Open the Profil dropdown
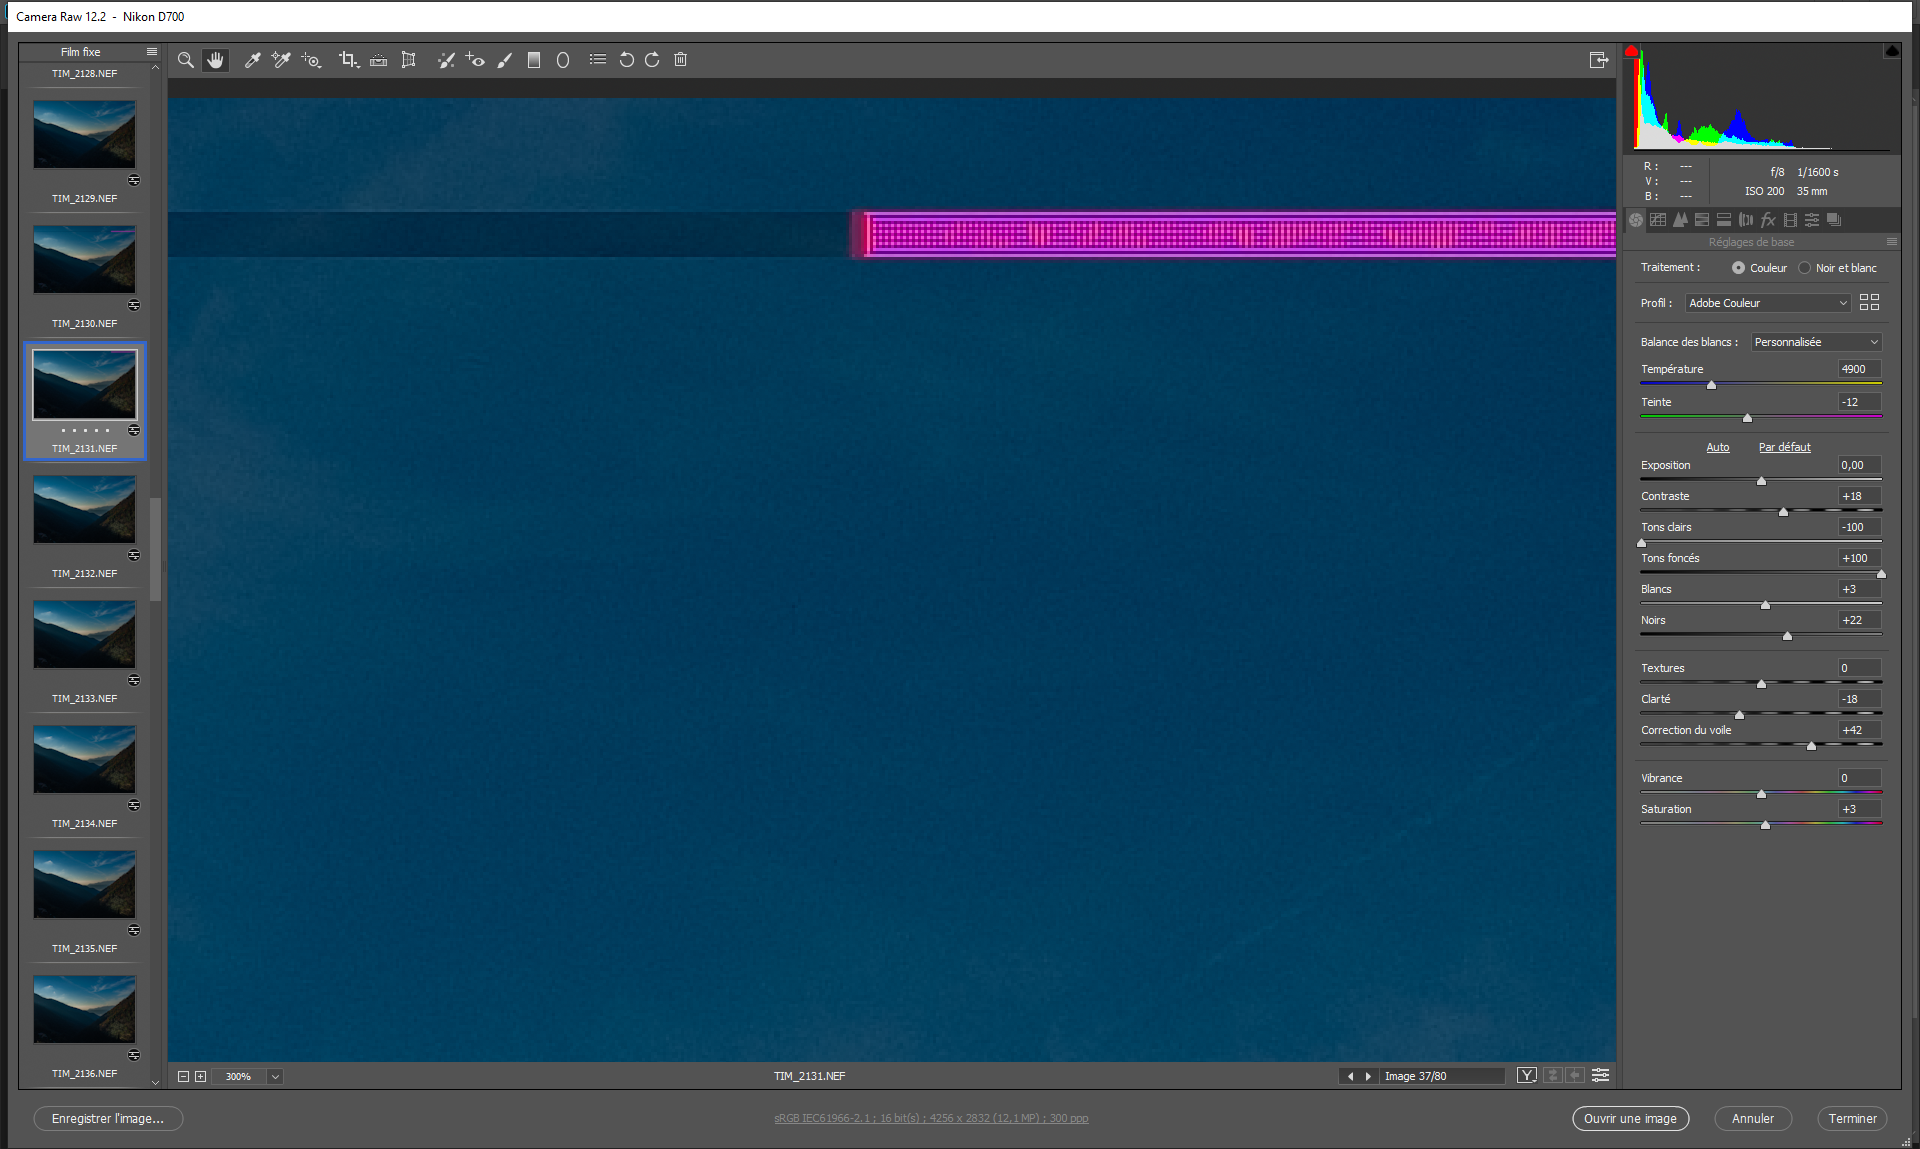 [x=1767, y=302]
